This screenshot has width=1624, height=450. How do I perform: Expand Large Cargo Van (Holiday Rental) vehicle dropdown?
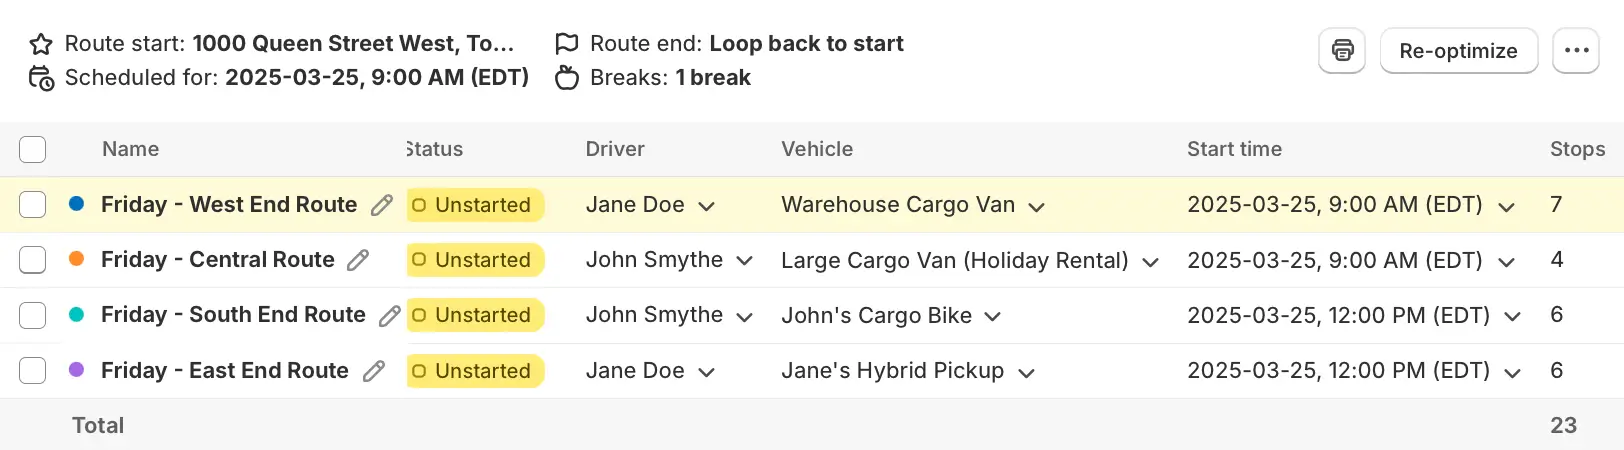click(x=1150, y=262)
